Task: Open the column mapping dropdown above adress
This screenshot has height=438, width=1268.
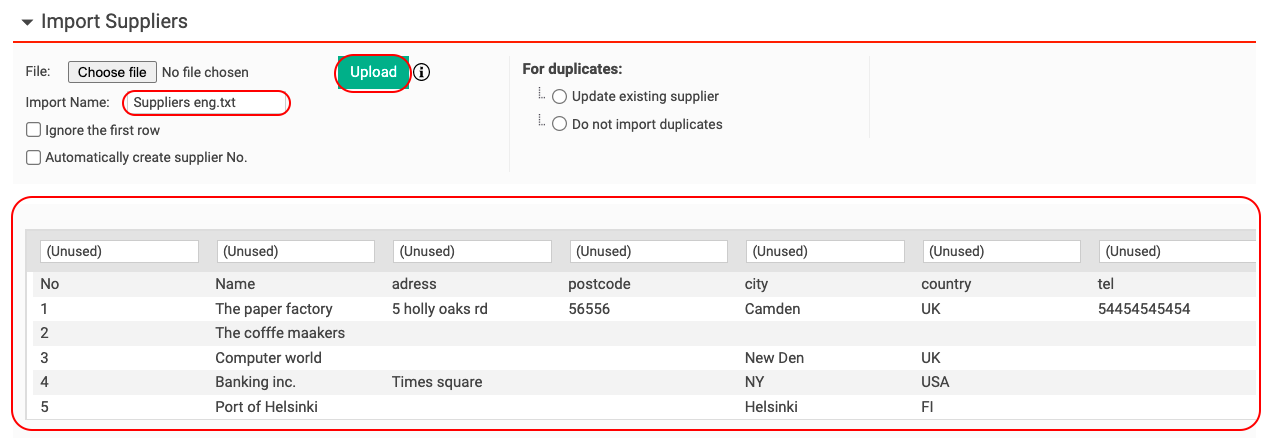Action: click(x=472, y=251)
